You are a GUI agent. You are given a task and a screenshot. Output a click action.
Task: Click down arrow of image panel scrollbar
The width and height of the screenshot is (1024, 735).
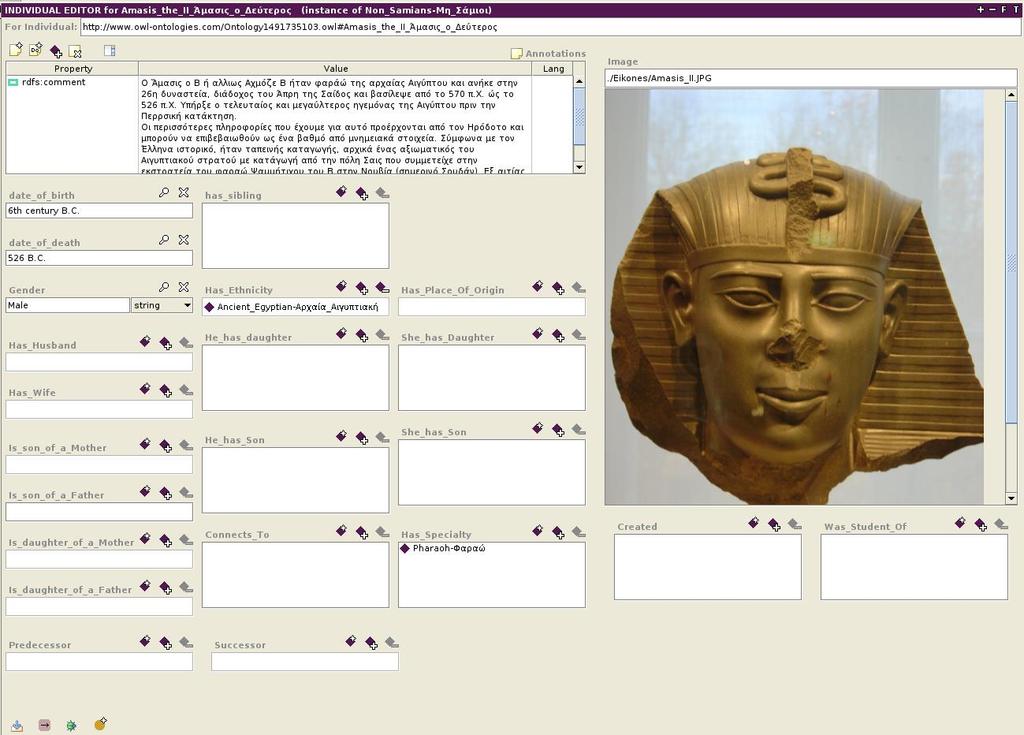pos(1012,498)
